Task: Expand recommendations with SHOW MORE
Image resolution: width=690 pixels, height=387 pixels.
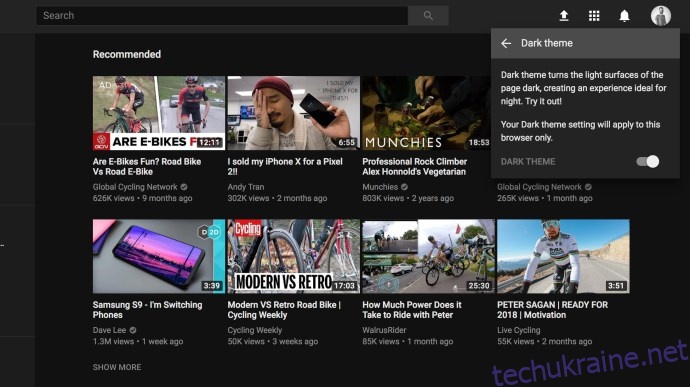Action: [x=117, y=367]
